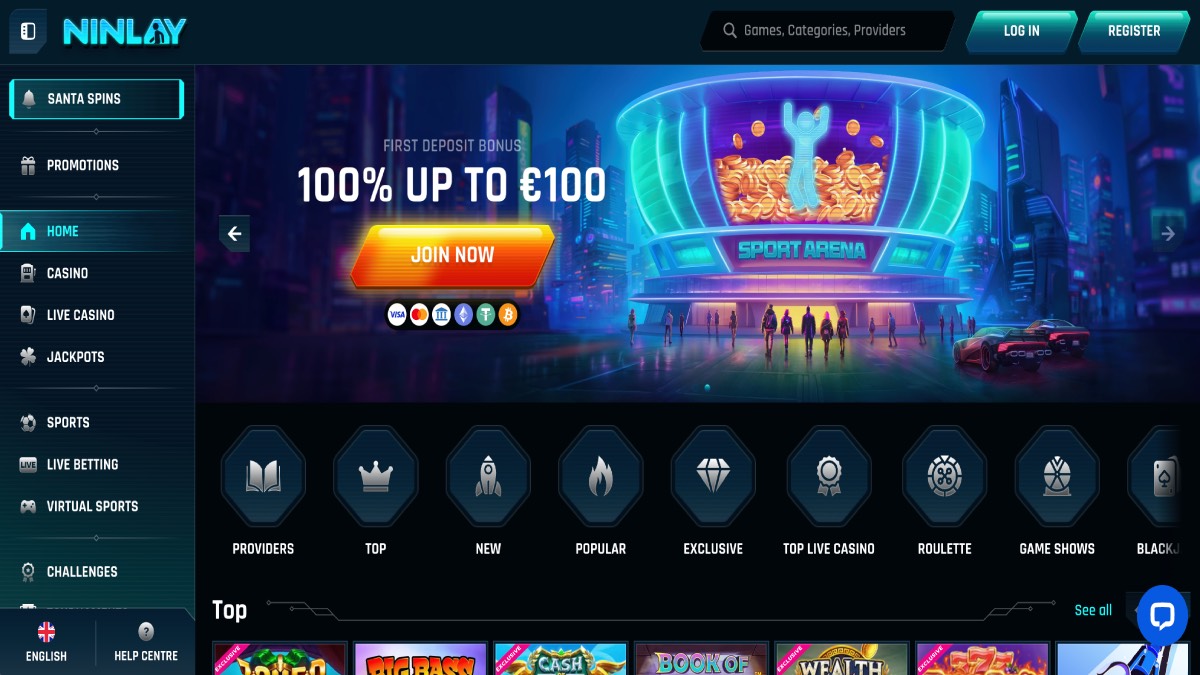Open the English language selector
Viewport: 1200px width, 675px height.
click(x=46, y=642)
